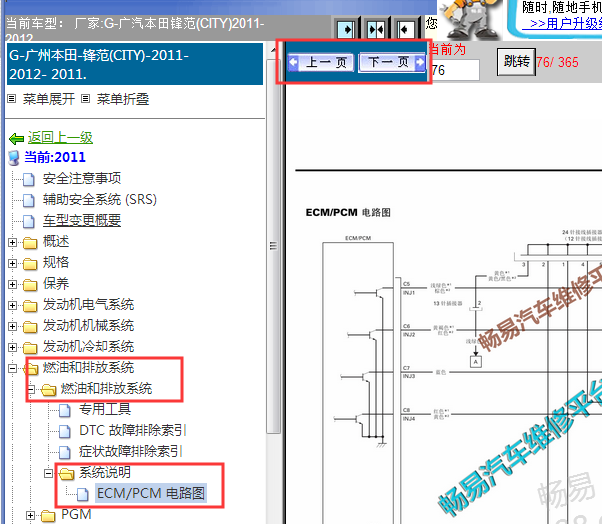Image resolution: width=602 pixels, height=524 pixels.
Task: Open 辅助安全系统 (SRS) document
Action: [x=100, y=199]
